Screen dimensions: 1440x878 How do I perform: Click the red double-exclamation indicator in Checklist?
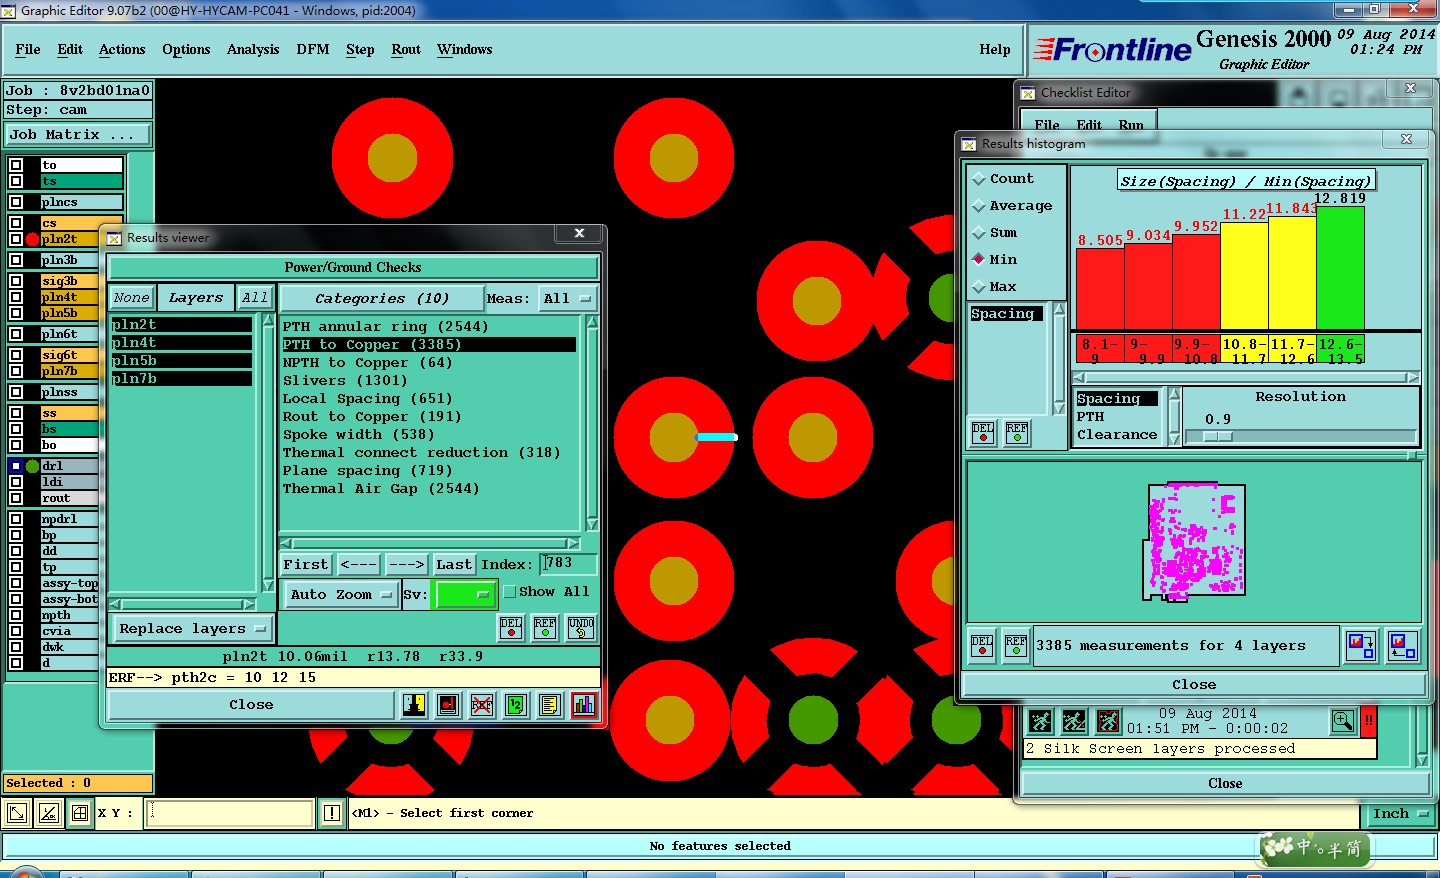(1368, 721)
